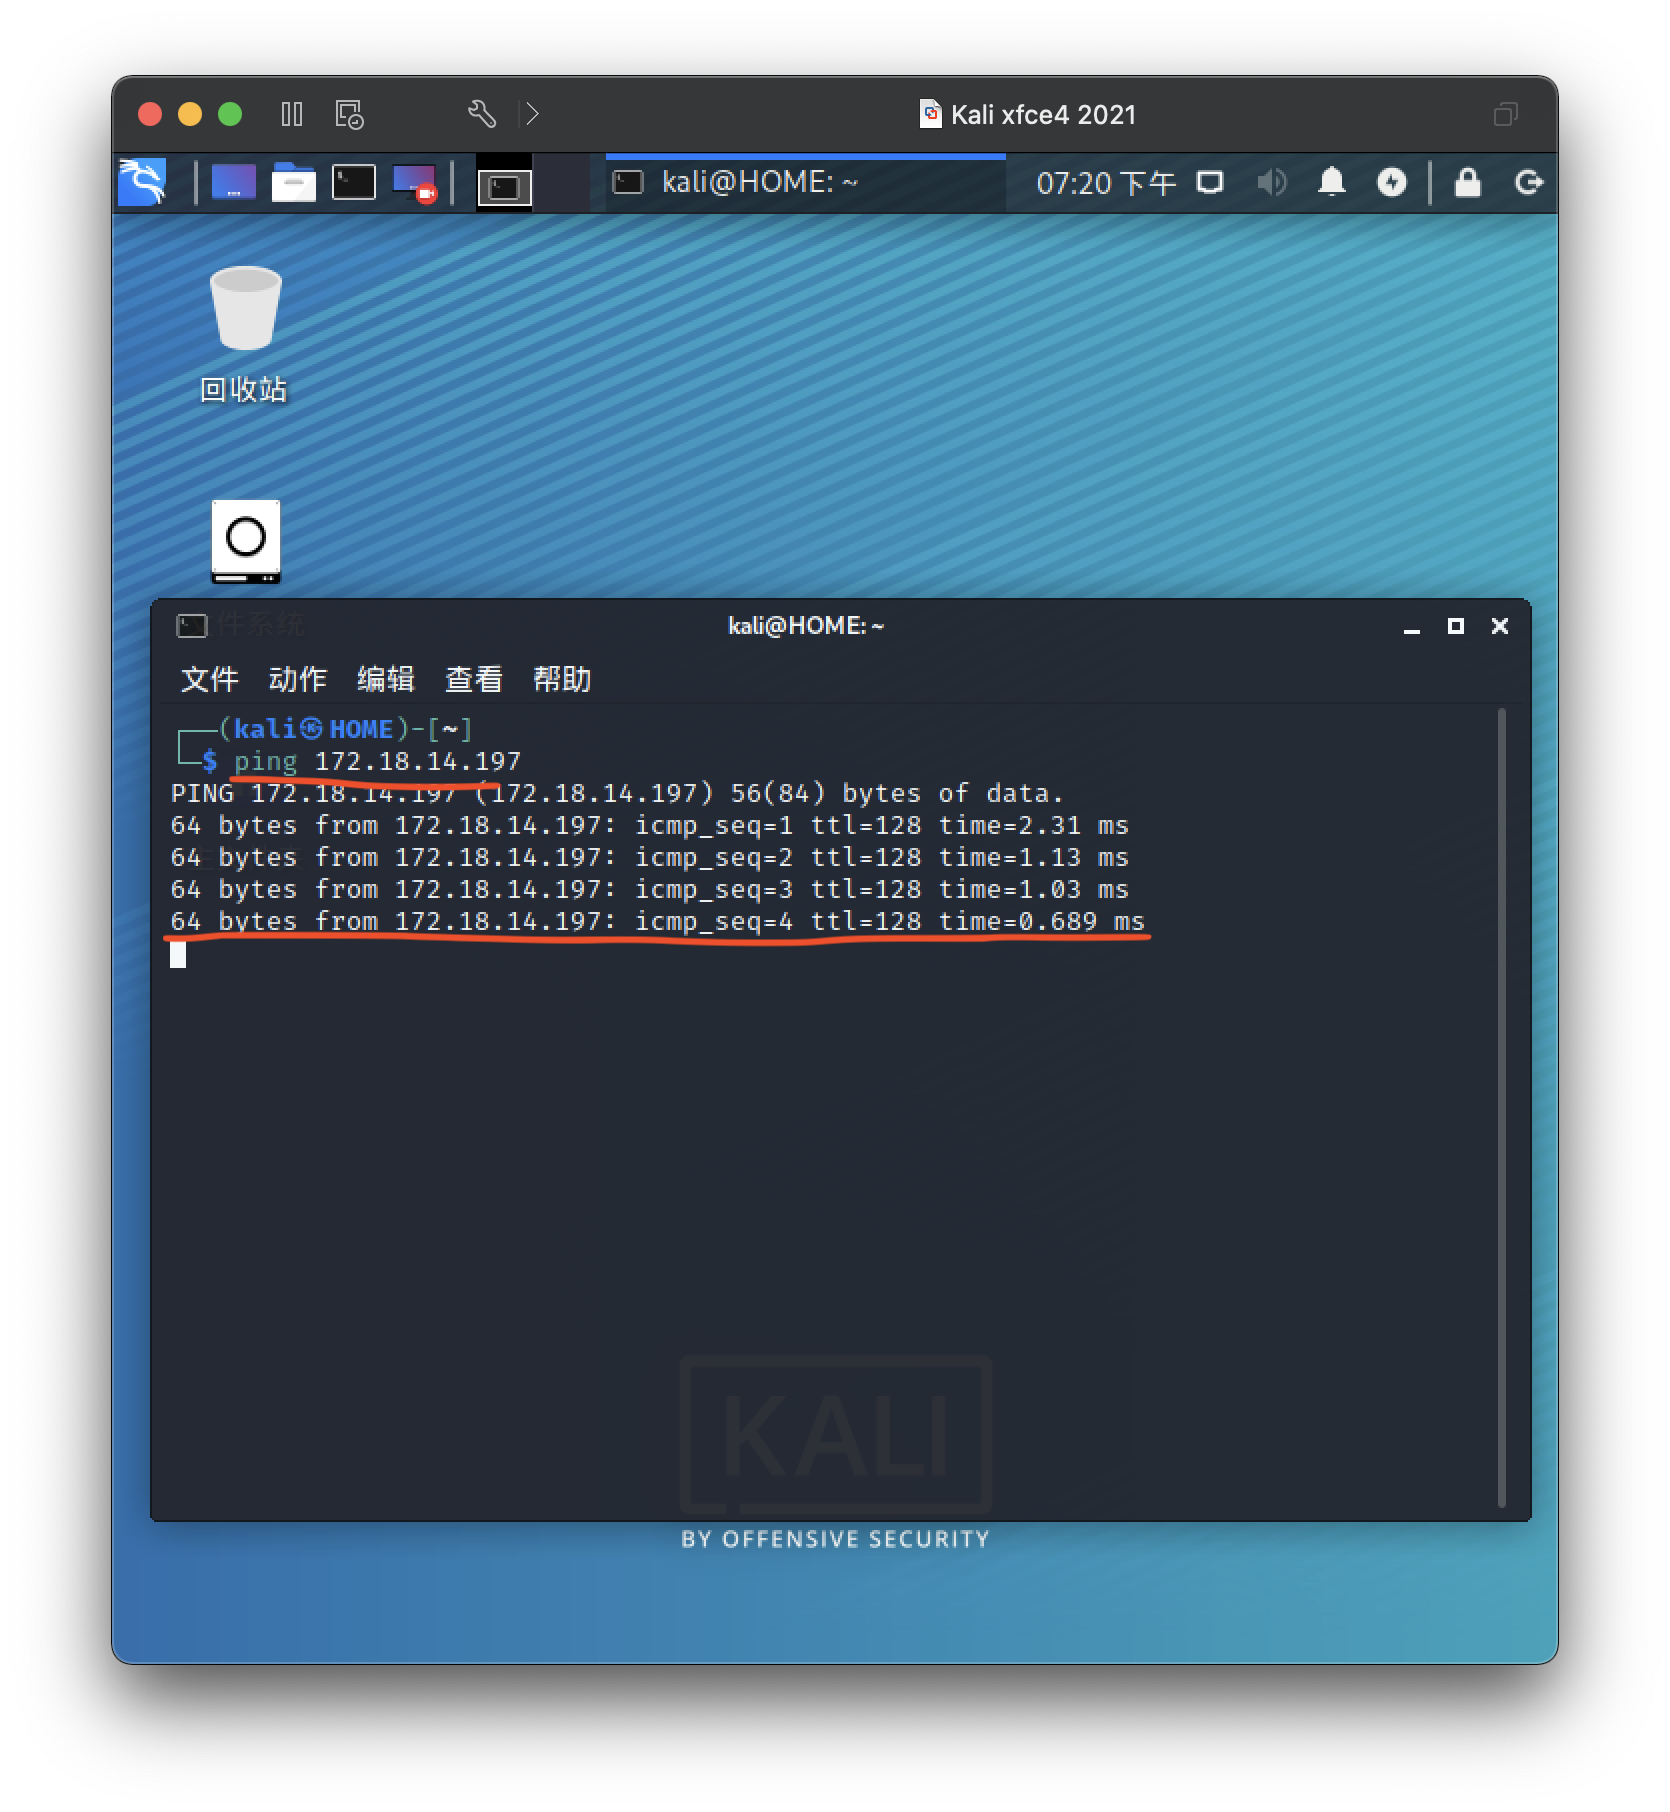The width and height of the screenshot is (1670, 1812).
Task: Click macOS yellow minimize button
Action: coord(190,114)
